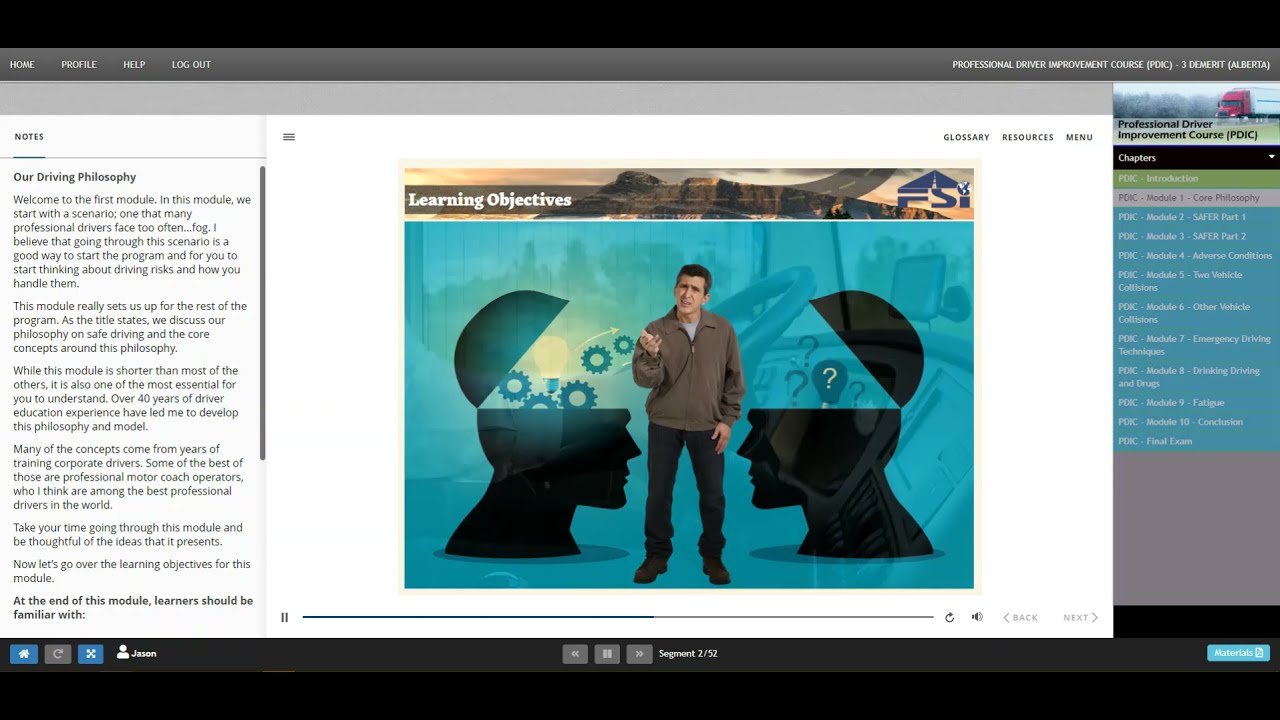Open the Menu in the player header
Viewport: 1280px width, 720px height.
[x=1079, y=137]
